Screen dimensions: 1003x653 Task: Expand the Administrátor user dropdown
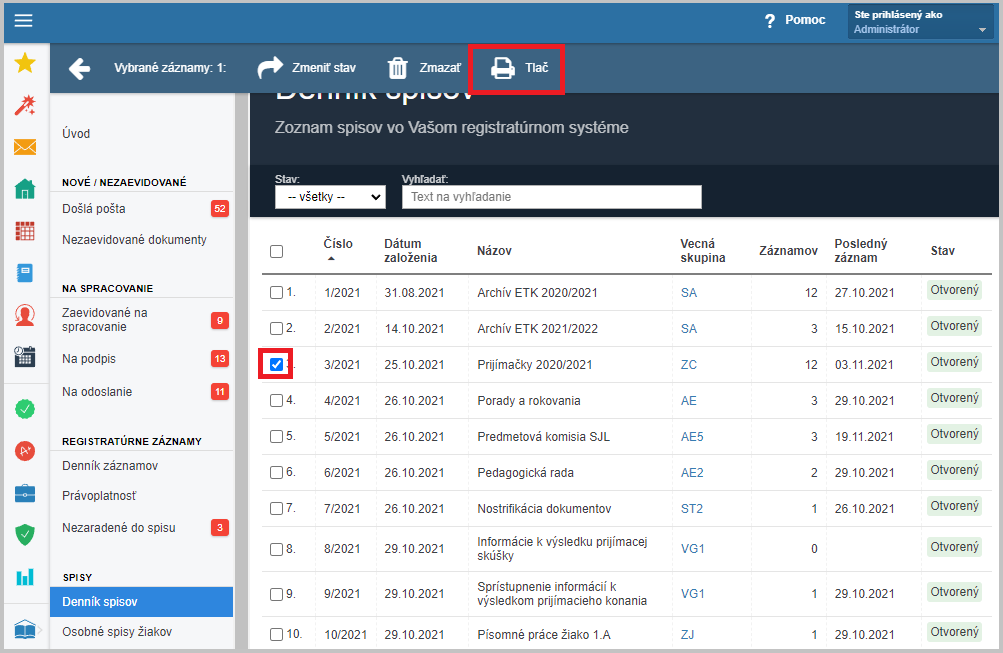tap(920, 22)
